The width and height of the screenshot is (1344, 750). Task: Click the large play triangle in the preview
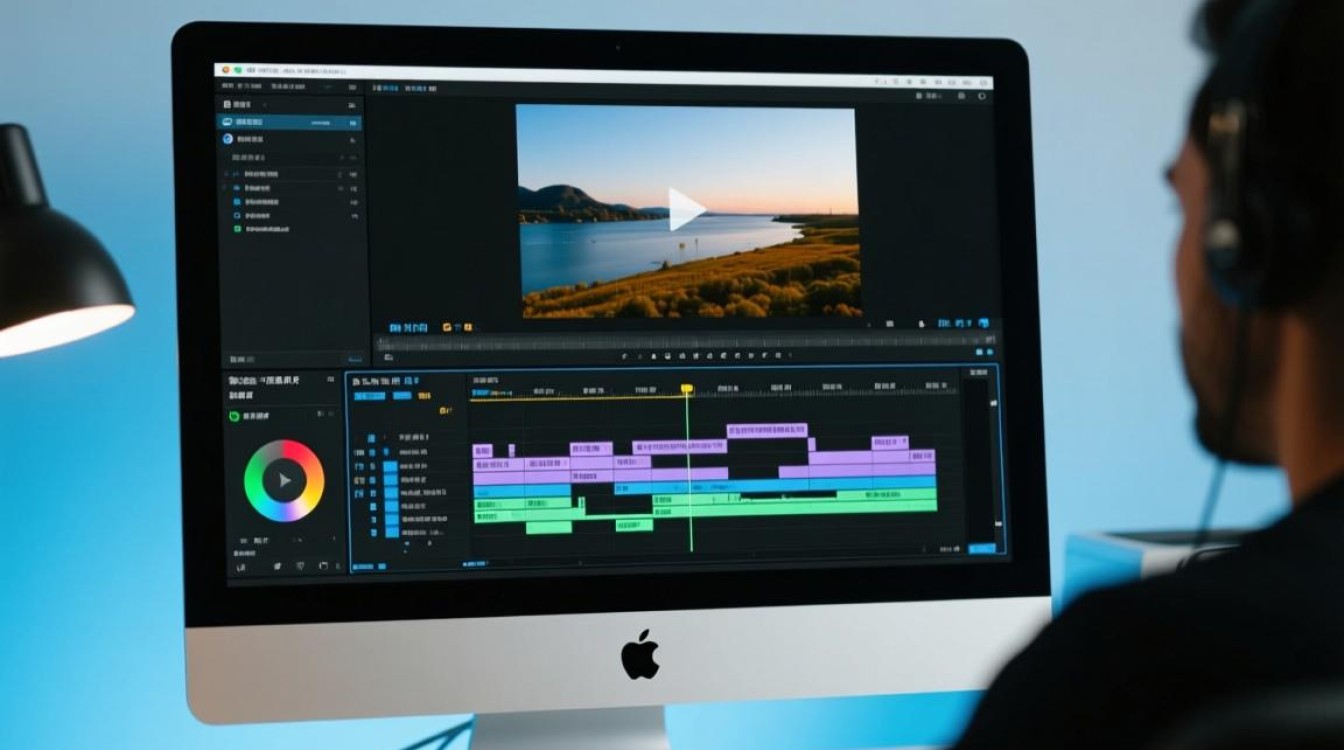pos(686,209)
